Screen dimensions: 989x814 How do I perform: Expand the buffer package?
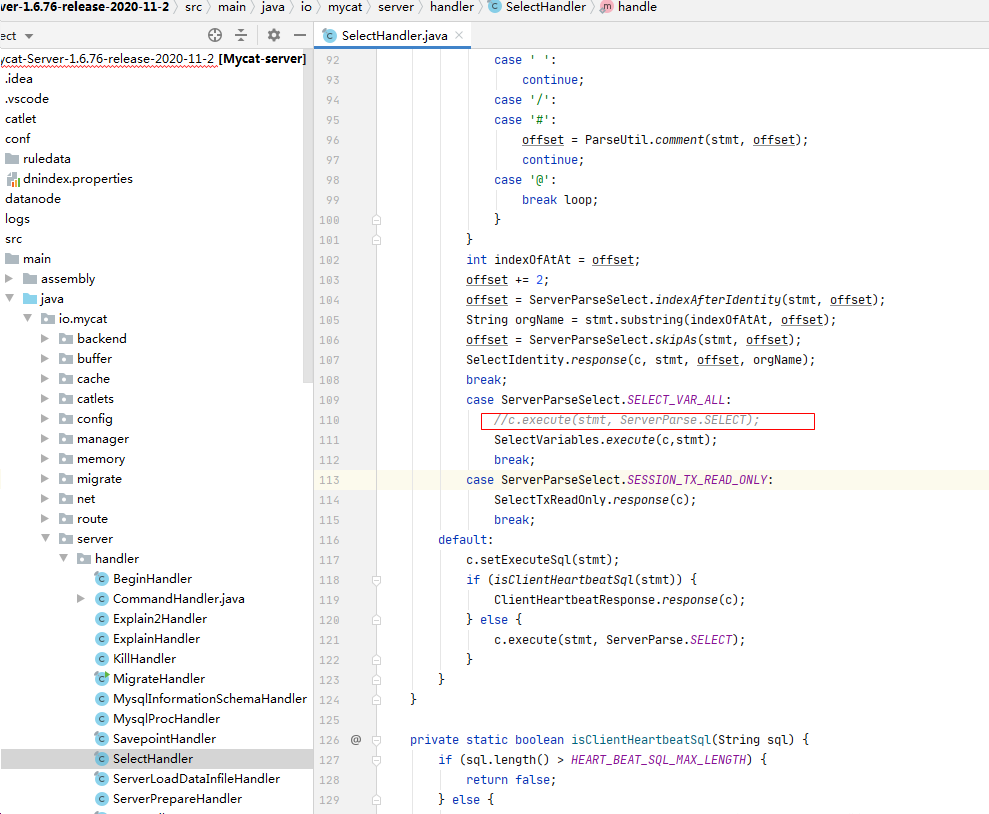pos(45,358)
